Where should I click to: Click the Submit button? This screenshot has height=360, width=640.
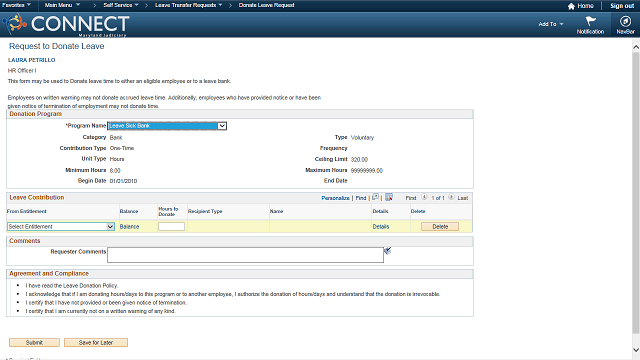(34, 342)
